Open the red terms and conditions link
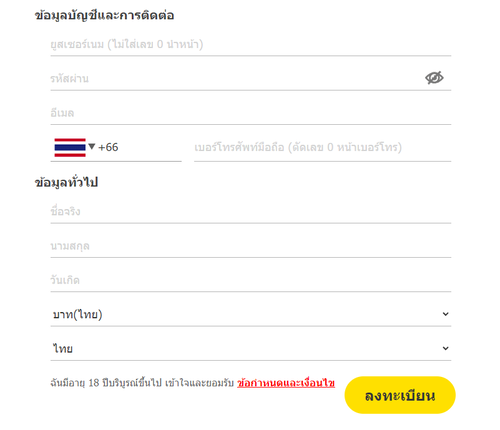The width and height of the screenshot is (500, 430). pyautogui.click(x=286, y=383)
